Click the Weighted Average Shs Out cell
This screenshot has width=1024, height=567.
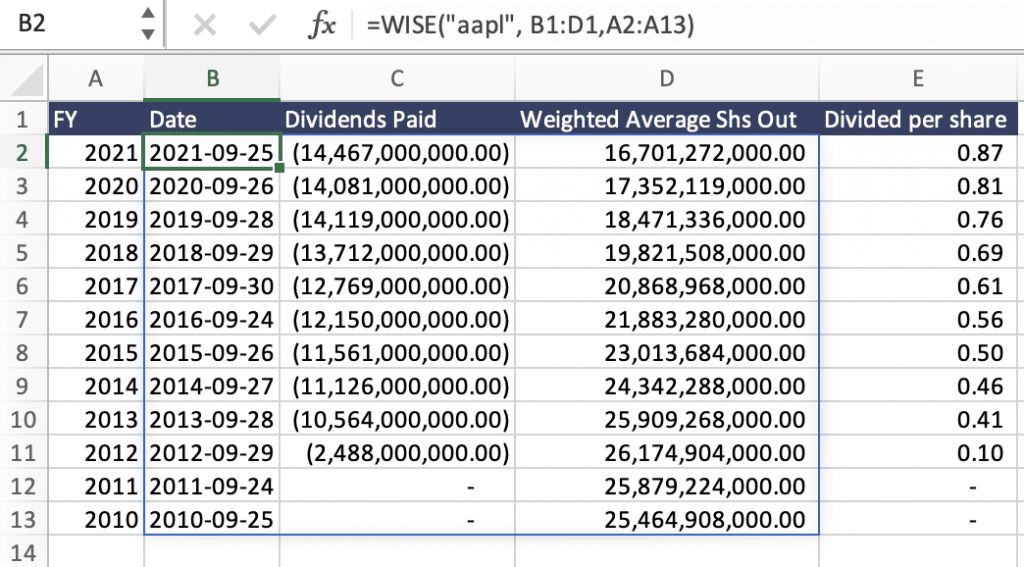pyautogui.click(x=667, y=120)
